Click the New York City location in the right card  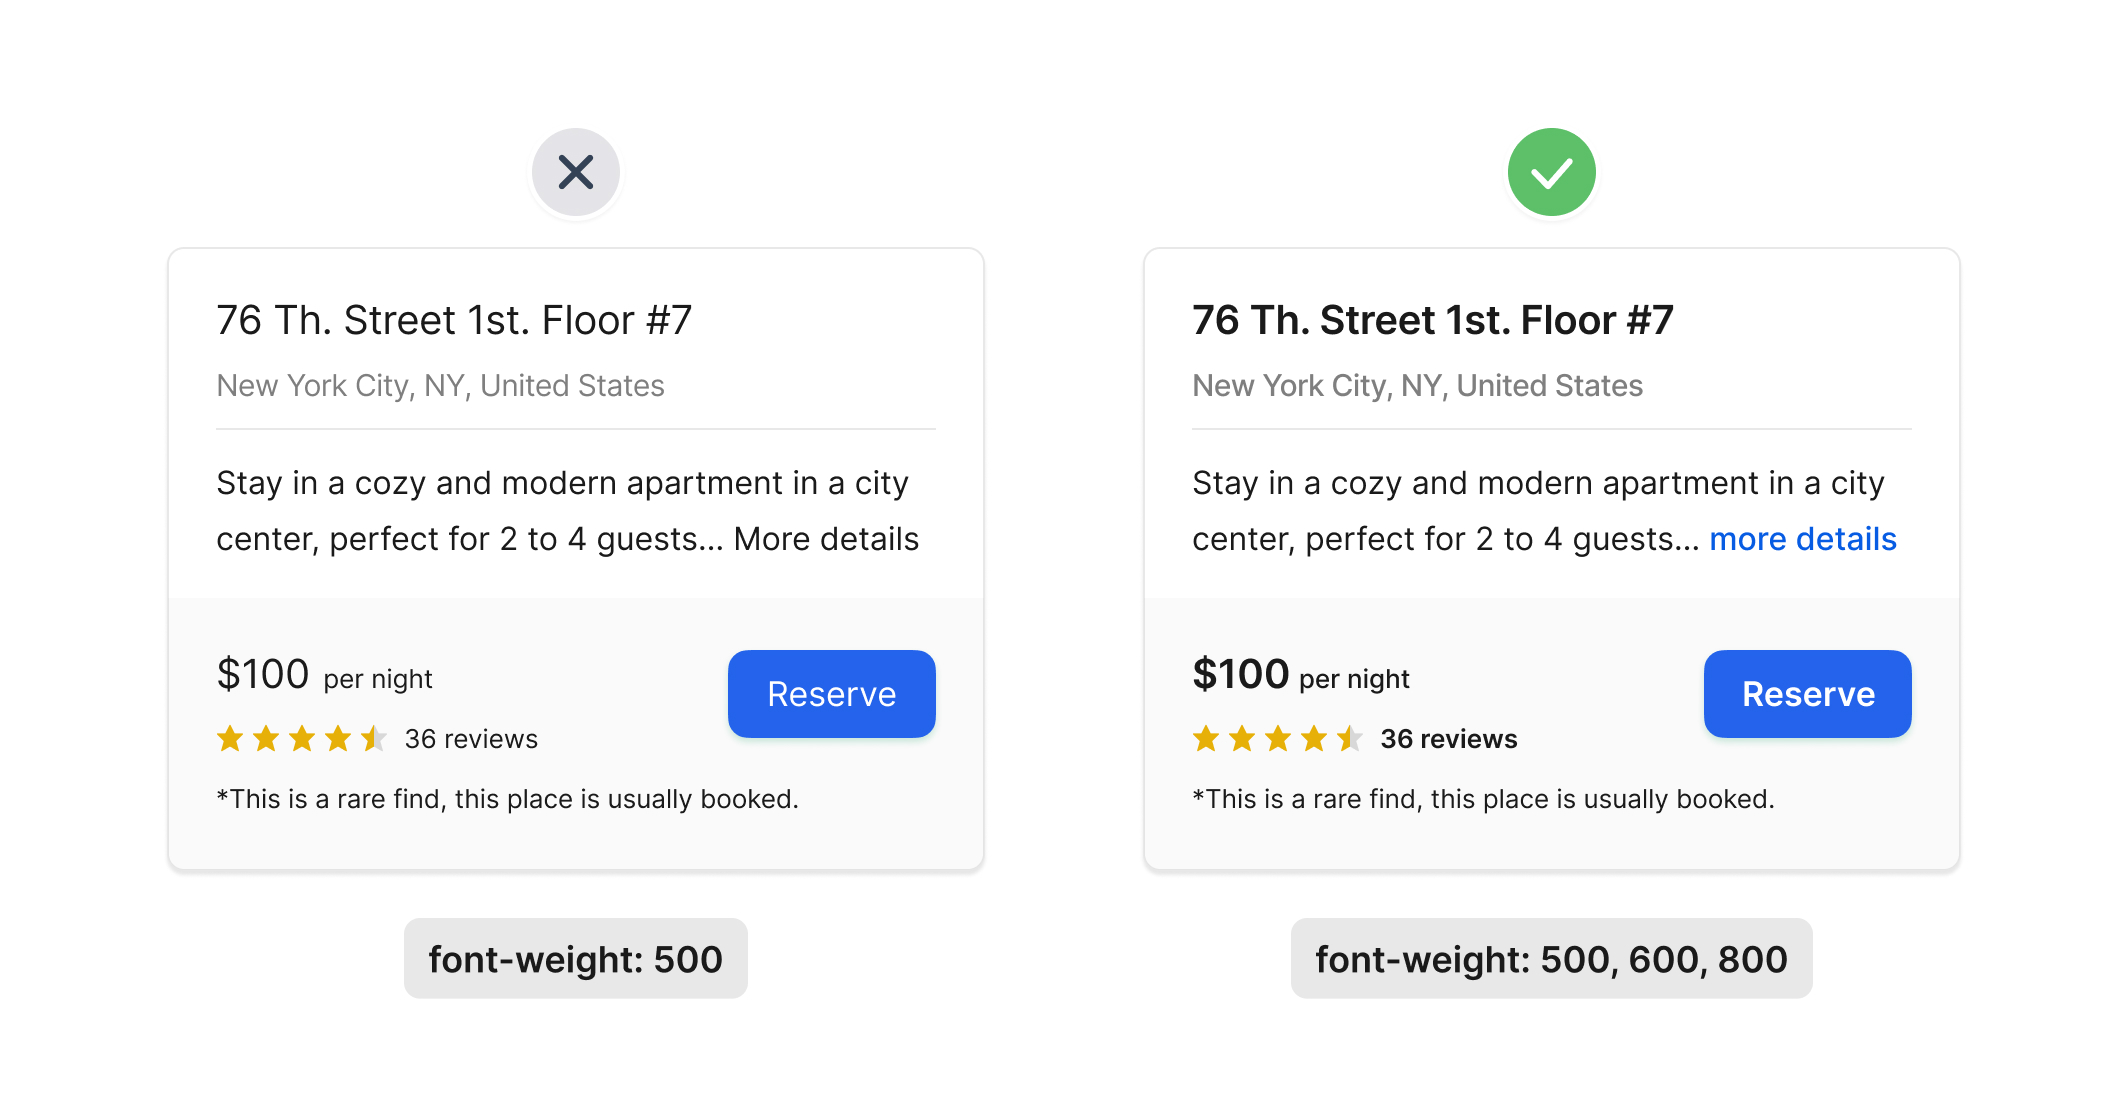click(x=1417, y=386)
